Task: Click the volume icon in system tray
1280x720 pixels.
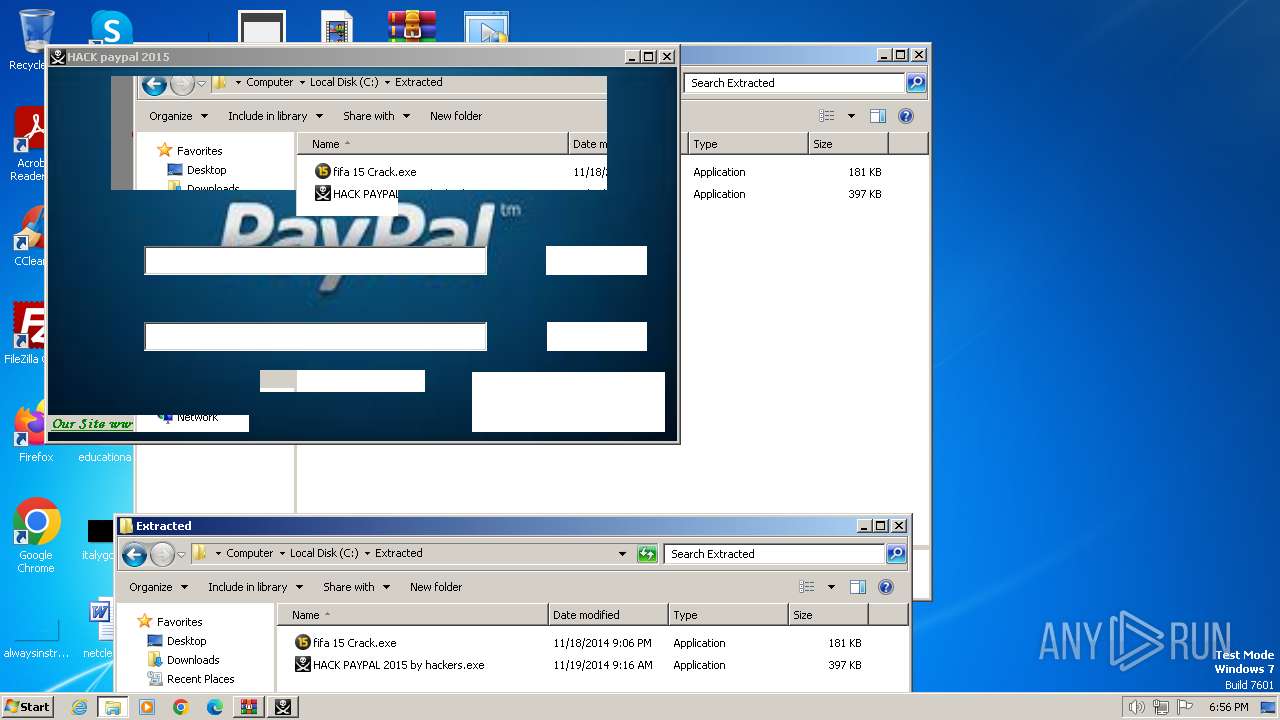Action: tap(1136, 707)
